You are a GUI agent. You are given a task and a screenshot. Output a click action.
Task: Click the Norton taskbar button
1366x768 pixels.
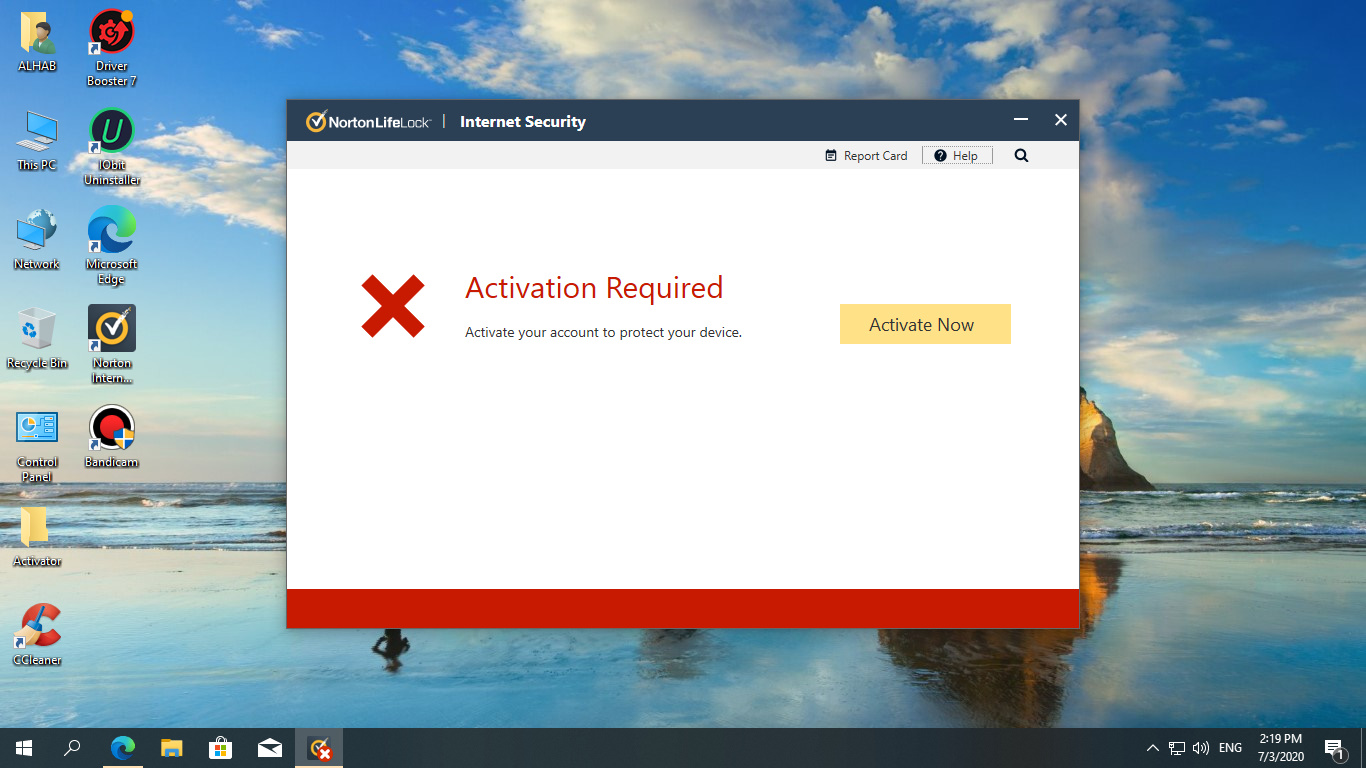319,748
